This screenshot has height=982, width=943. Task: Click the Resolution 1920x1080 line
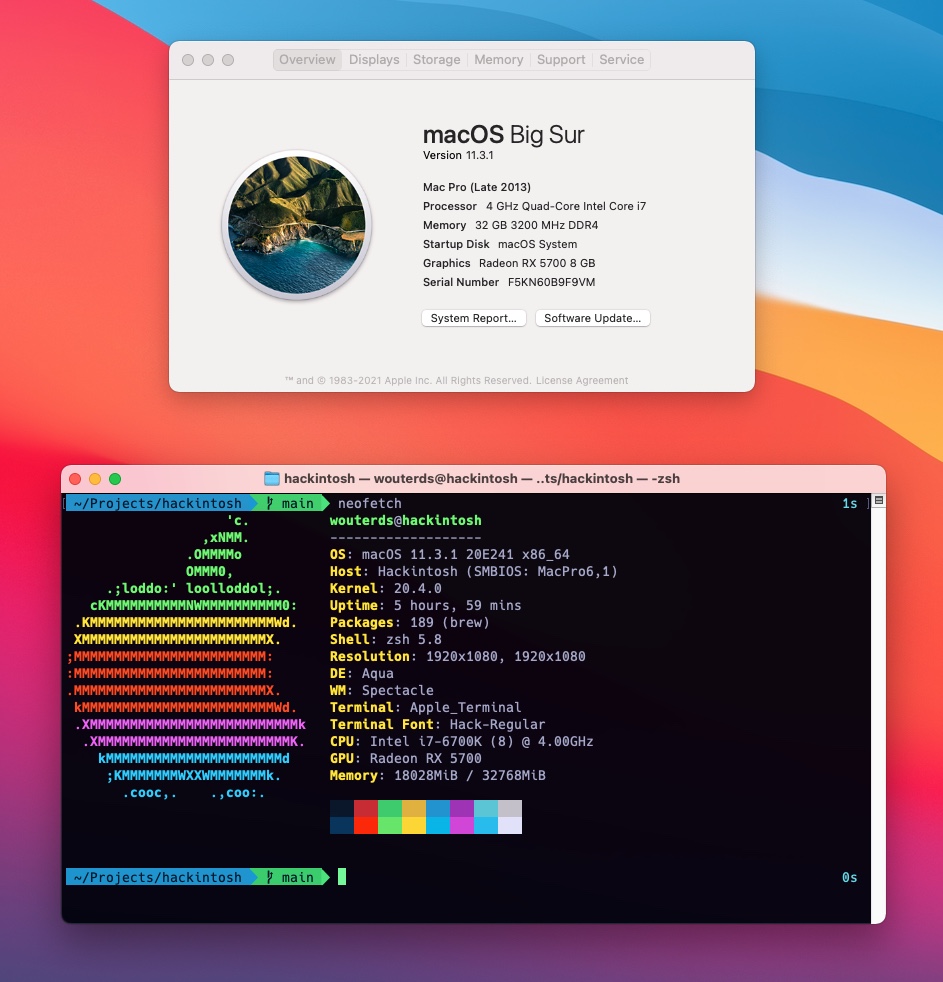point(458,656)
